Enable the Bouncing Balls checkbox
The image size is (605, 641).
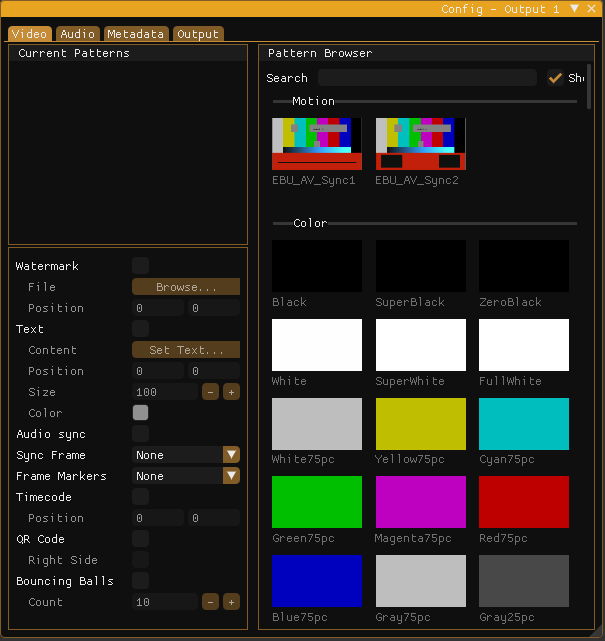pos(140,580)
